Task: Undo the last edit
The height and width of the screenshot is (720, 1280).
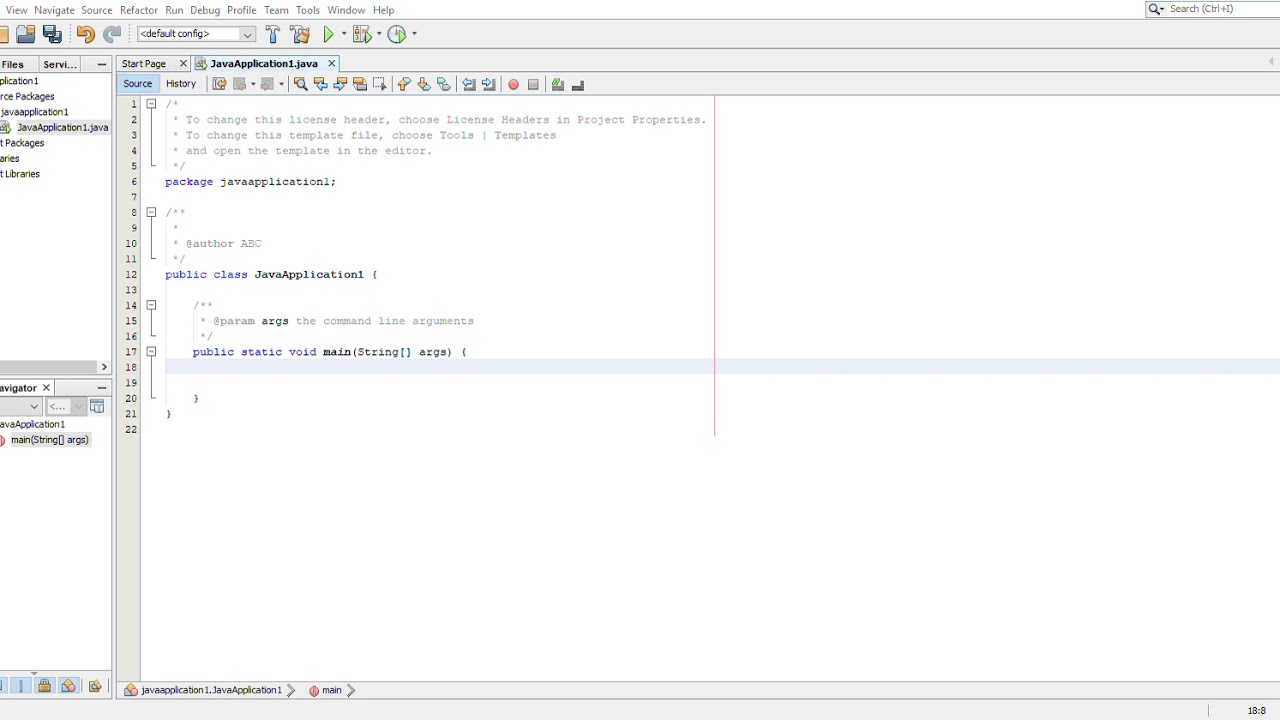Action: click(x=85, y=34)
